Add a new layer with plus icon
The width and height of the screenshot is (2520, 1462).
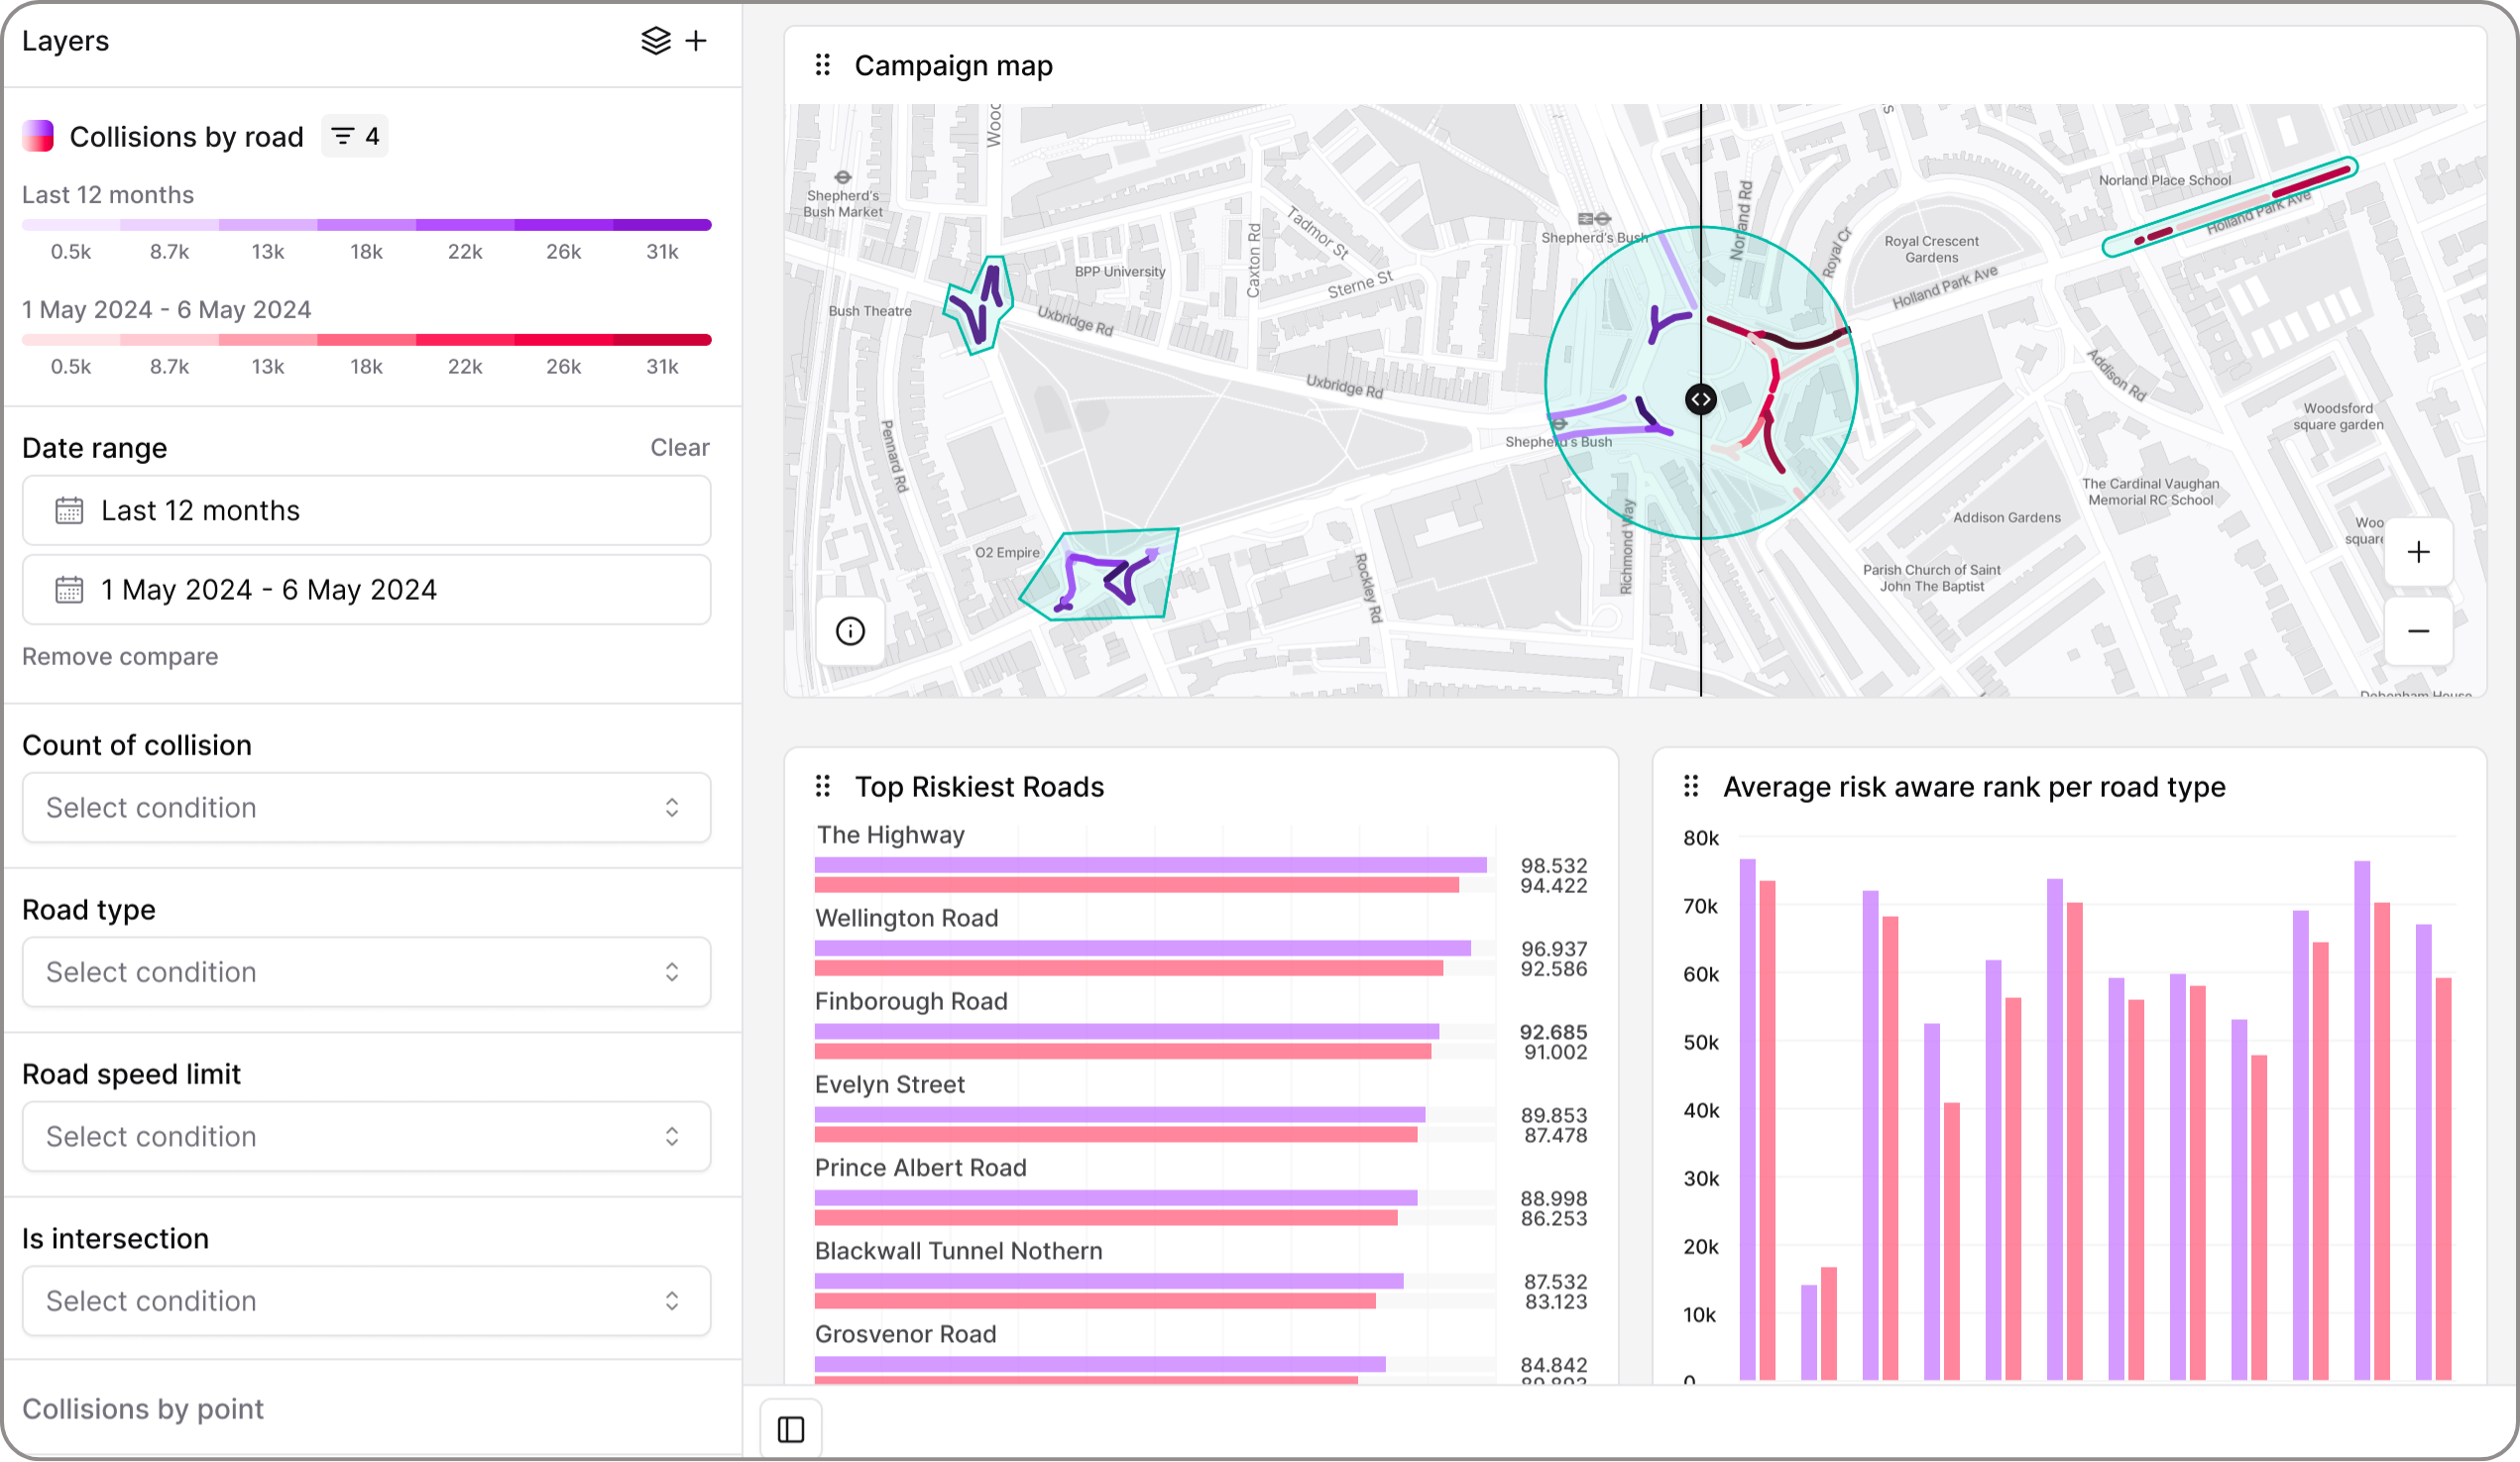(x=696, y=41)
